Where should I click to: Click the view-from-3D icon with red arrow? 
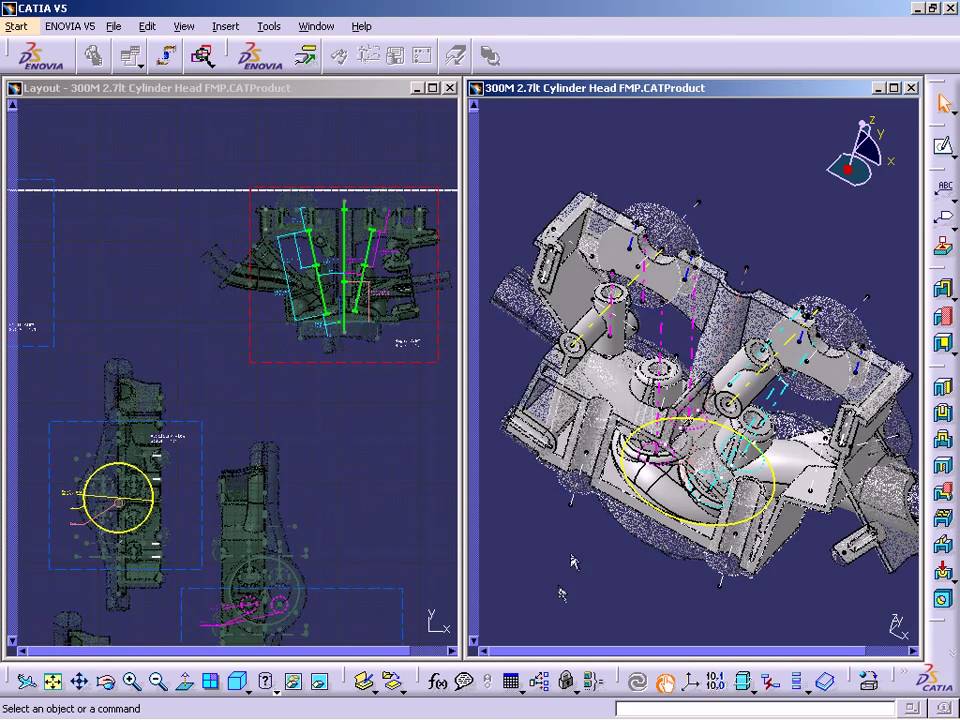pos(943,571)
